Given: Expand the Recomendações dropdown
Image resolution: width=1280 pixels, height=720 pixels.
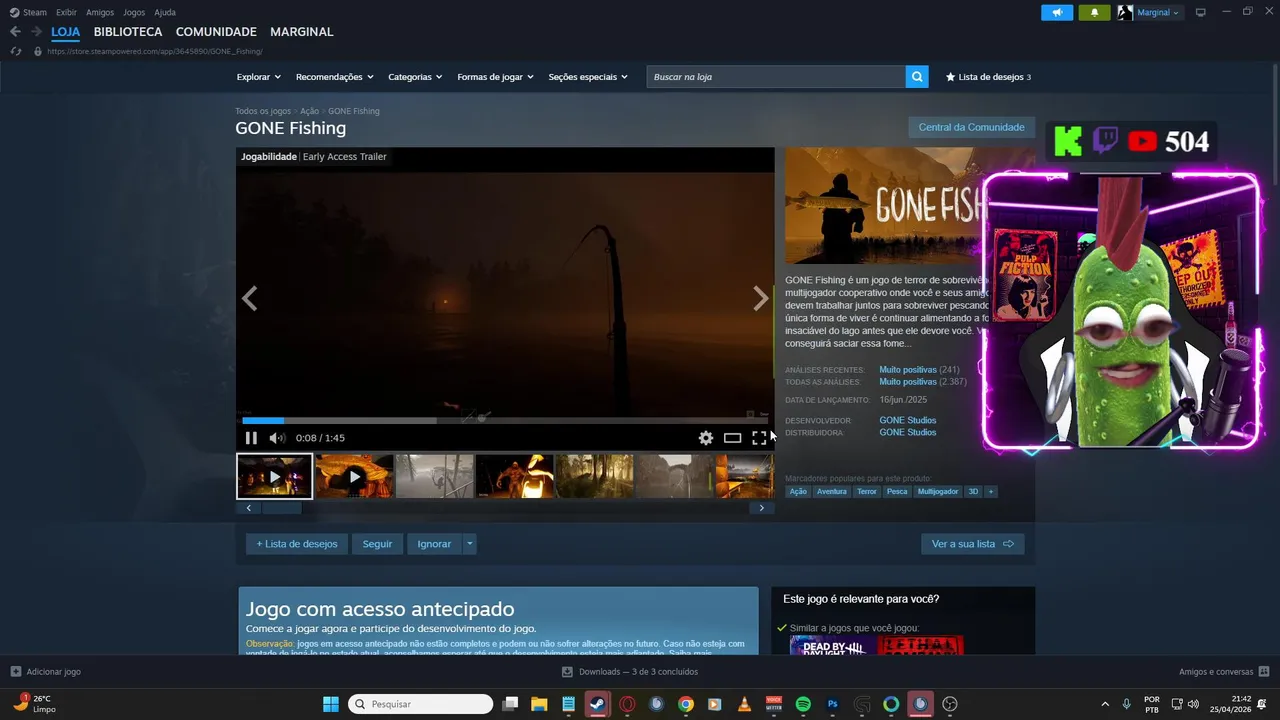Looking at the screenshot, I should click(x=334, y=77).
